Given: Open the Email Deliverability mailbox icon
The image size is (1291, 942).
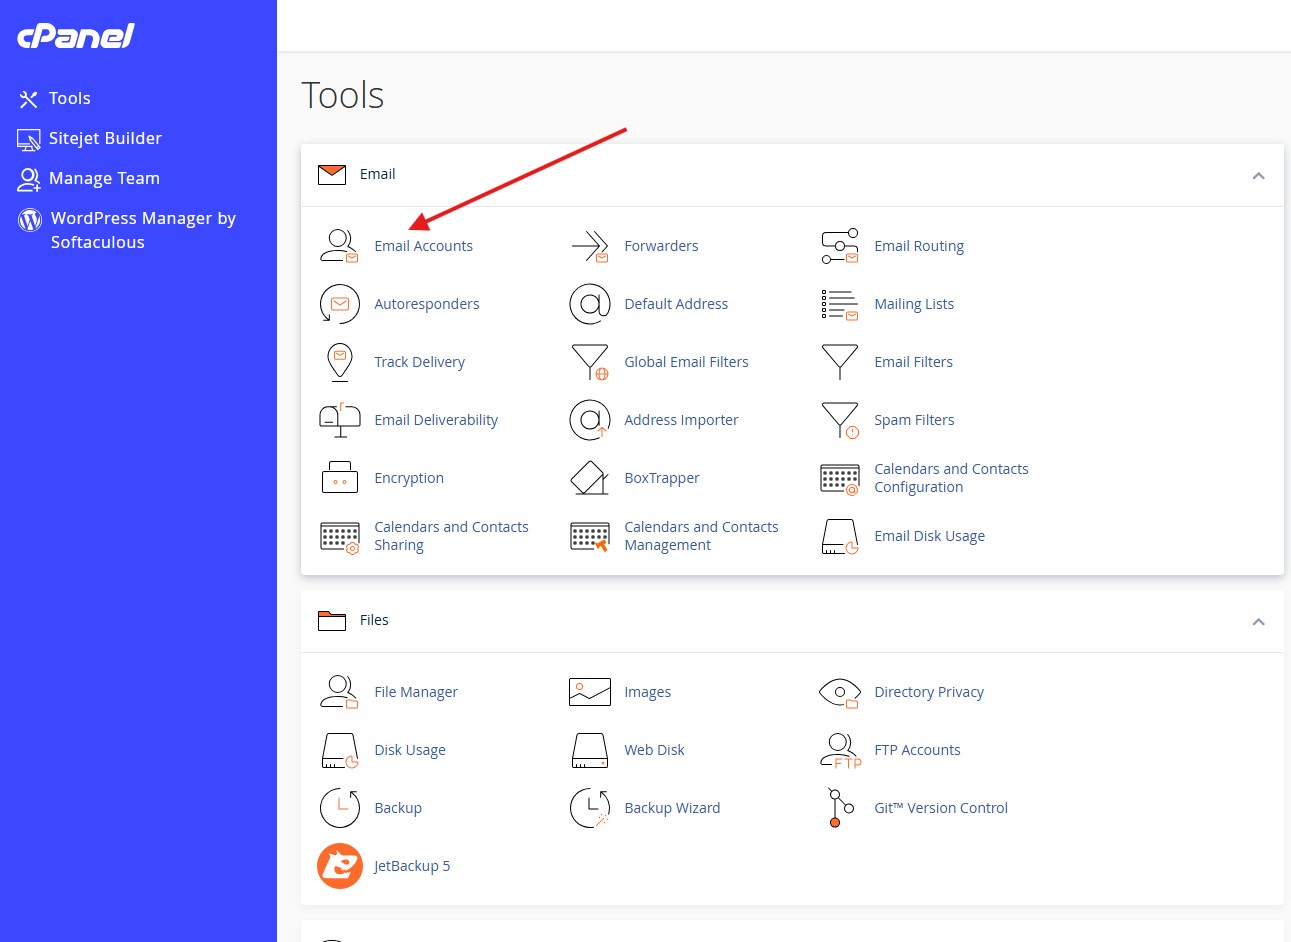Looking at the screenshot, I should [x=339, y=420].
